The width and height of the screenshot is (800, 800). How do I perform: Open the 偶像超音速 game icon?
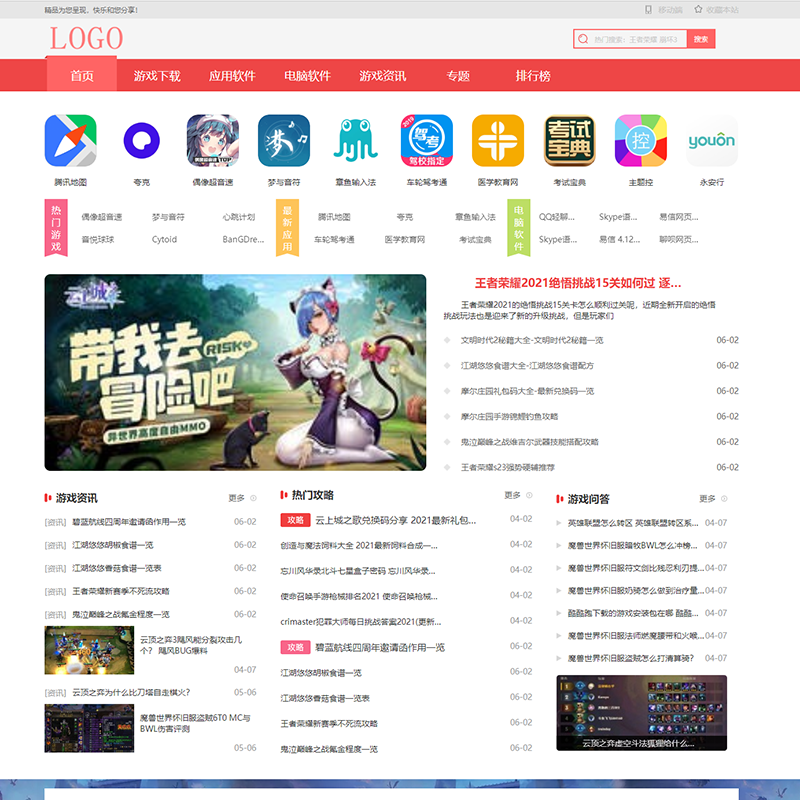[x=213, y=141]
